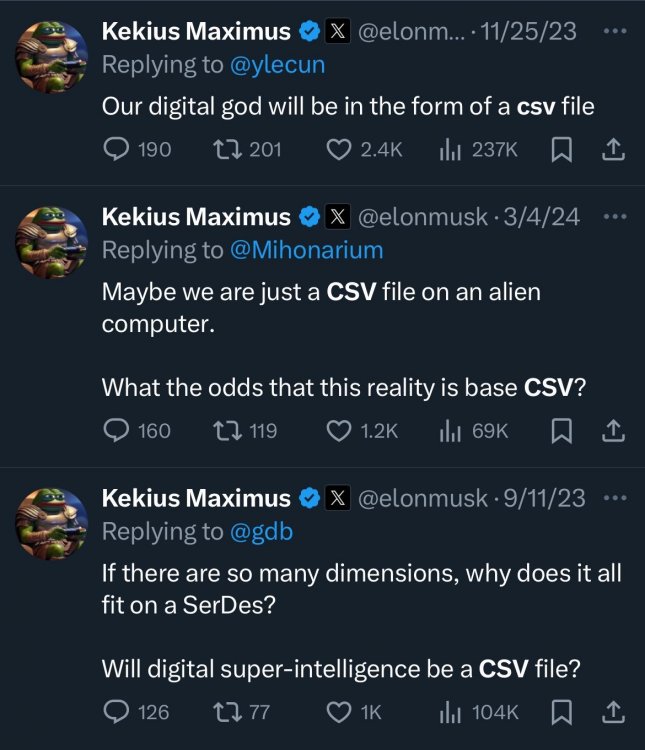
Task: Like the alien computer CSV tweet
Action: 341,430
